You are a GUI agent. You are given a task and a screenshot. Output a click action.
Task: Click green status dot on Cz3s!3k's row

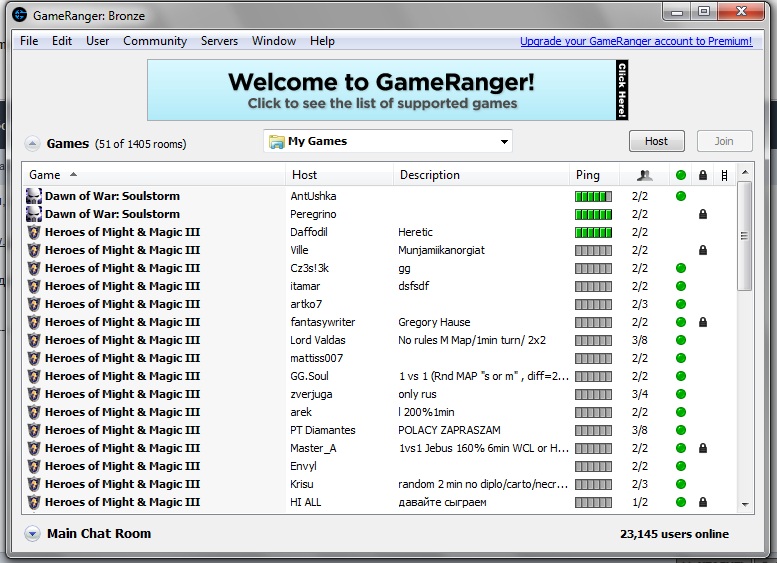point(681,268)
